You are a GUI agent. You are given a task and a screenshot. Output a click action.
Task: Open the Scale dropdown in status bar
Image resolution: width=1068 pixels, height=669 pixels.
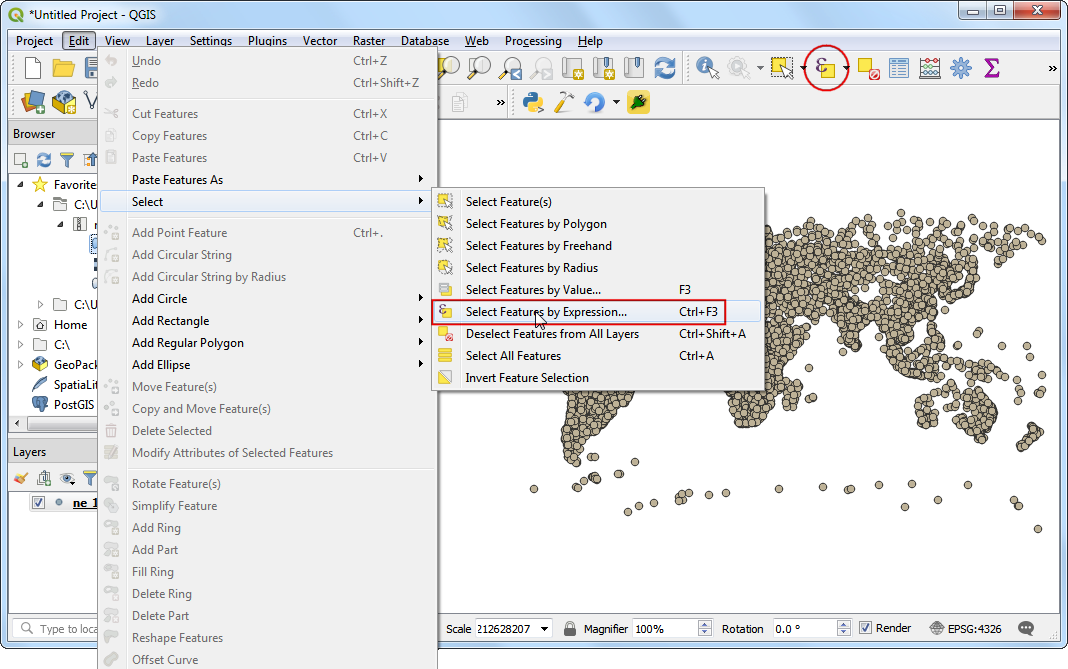[x=545, y=628]
